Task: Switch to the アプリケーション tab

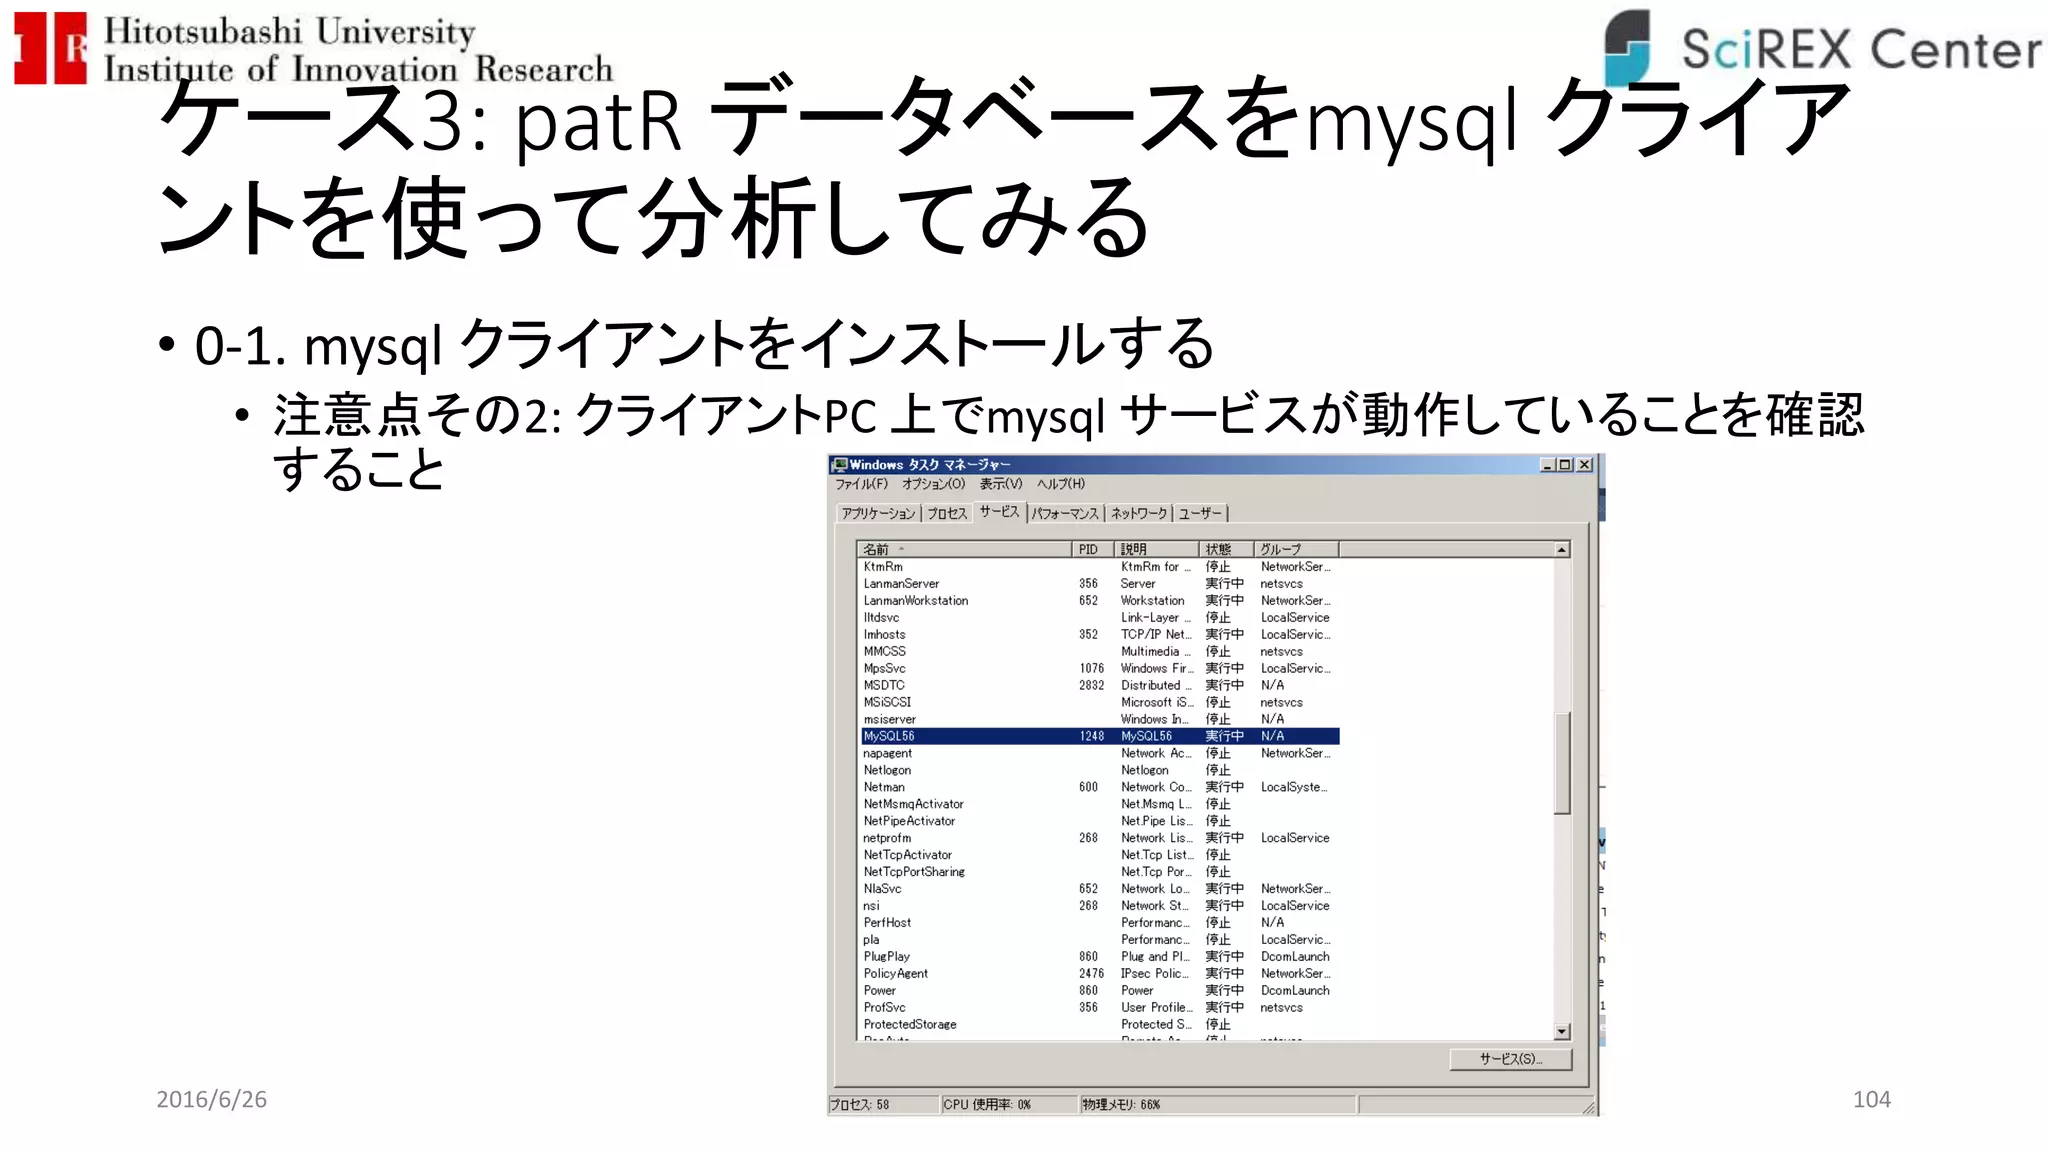Action: [x=878, y=513]
